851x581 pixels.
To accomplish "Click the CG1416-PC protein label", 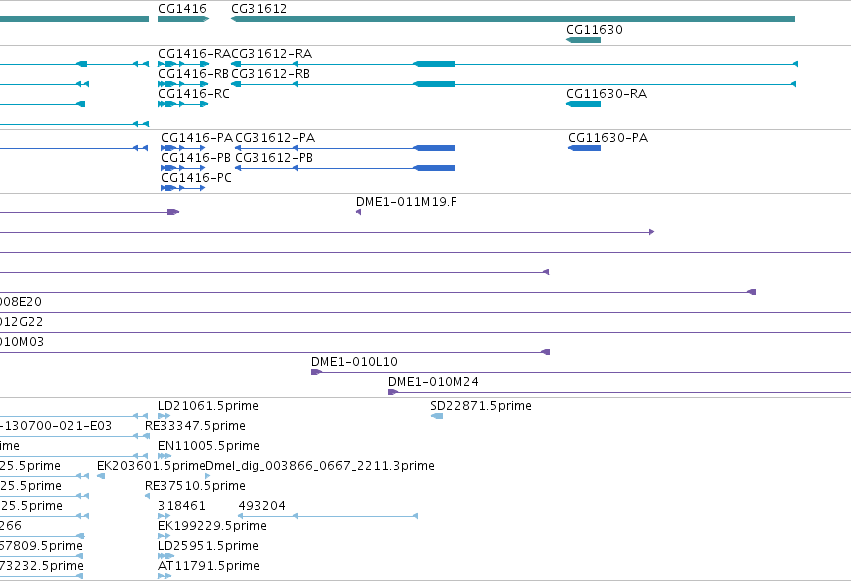I will coord(196,178).
